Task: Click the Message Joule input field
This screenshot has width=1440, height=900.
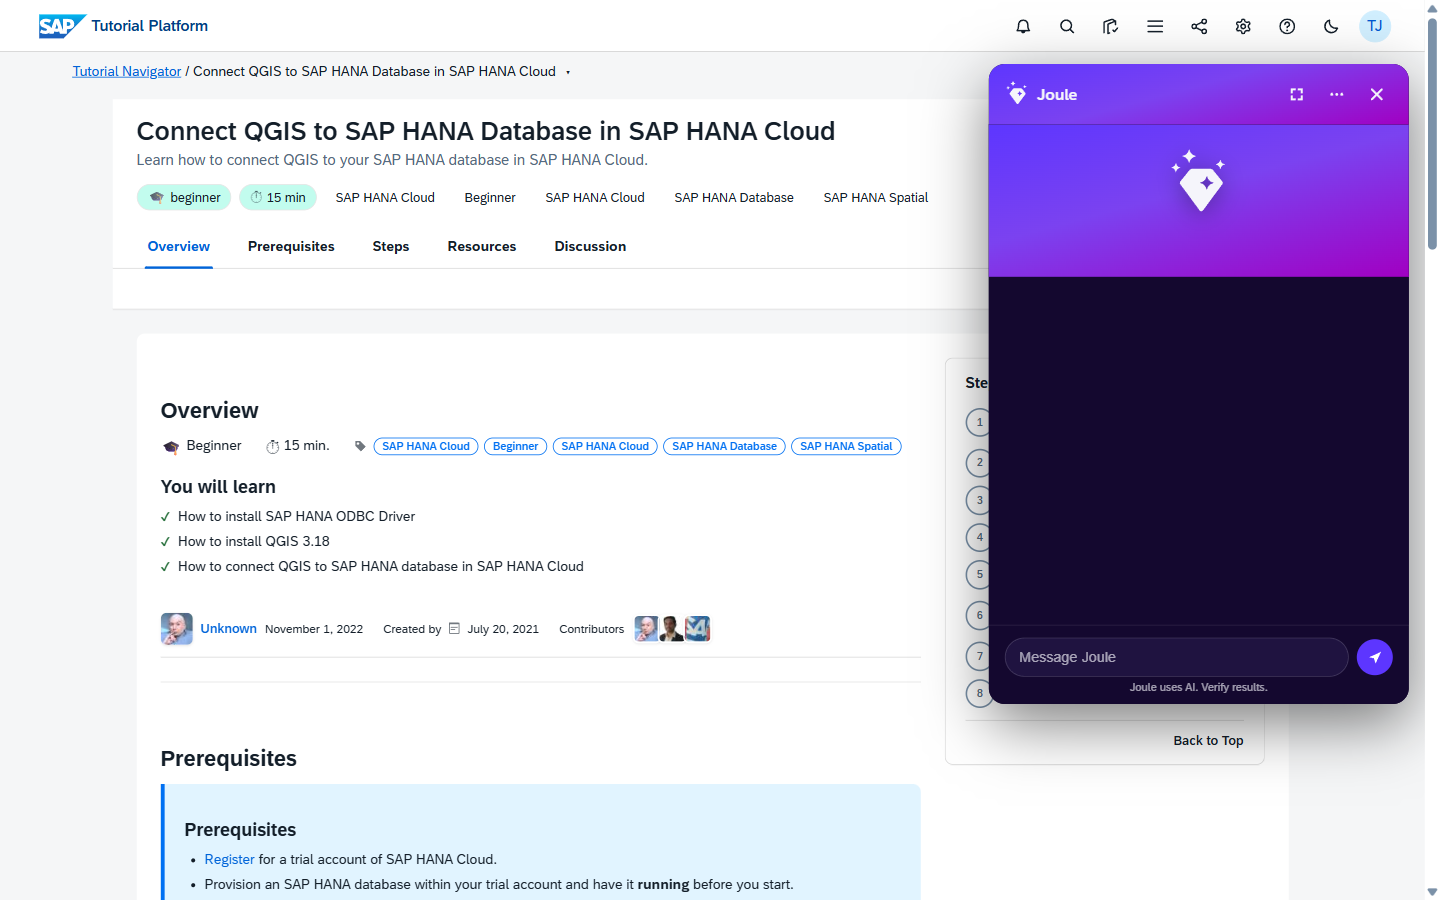Action: pyautogui.click(x=1176, y=657)
